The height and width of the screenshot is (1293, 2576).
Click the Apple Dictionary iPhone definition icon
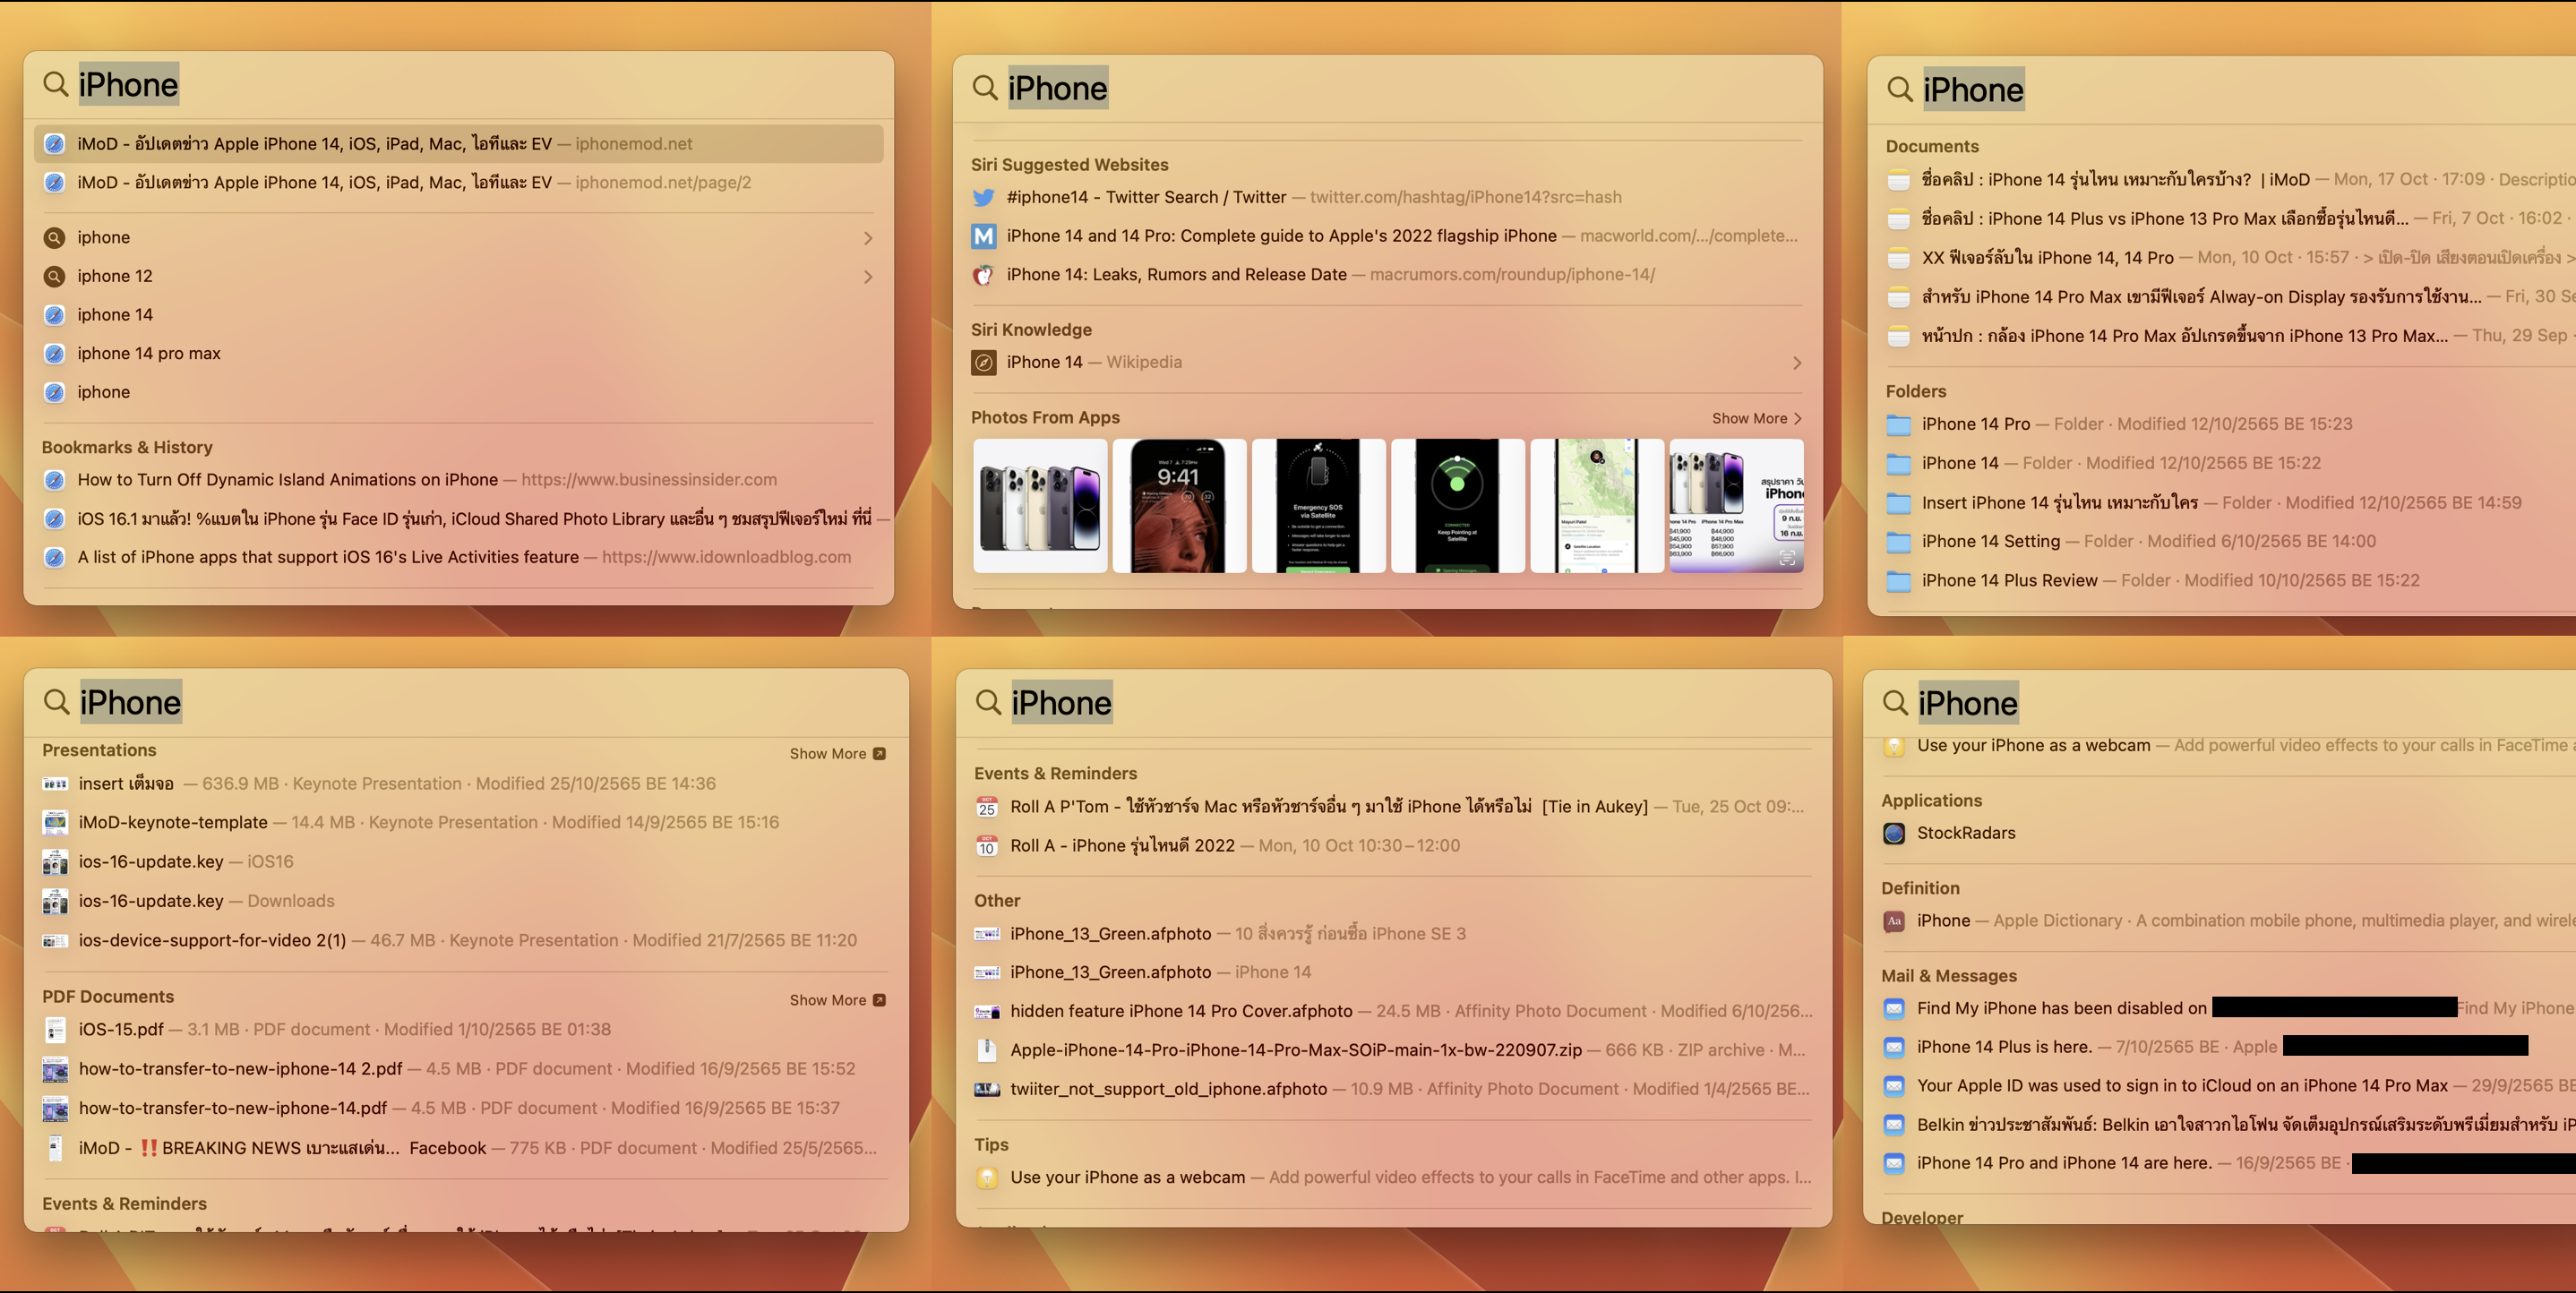(x=1894, y=921)
